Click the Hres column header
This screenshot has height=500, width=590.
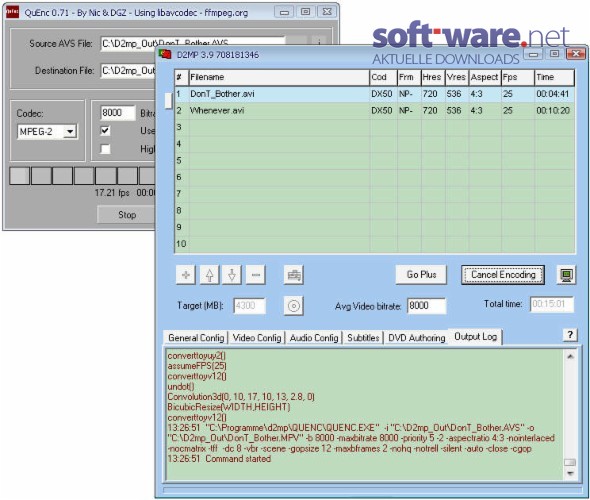click(433, 78)
